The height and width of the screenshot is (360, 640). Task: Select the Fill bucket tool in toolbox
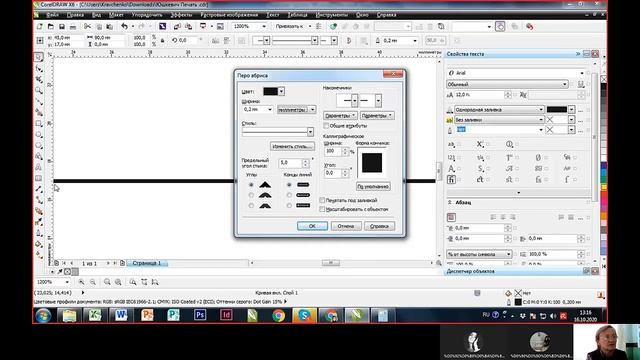point(39,244)
